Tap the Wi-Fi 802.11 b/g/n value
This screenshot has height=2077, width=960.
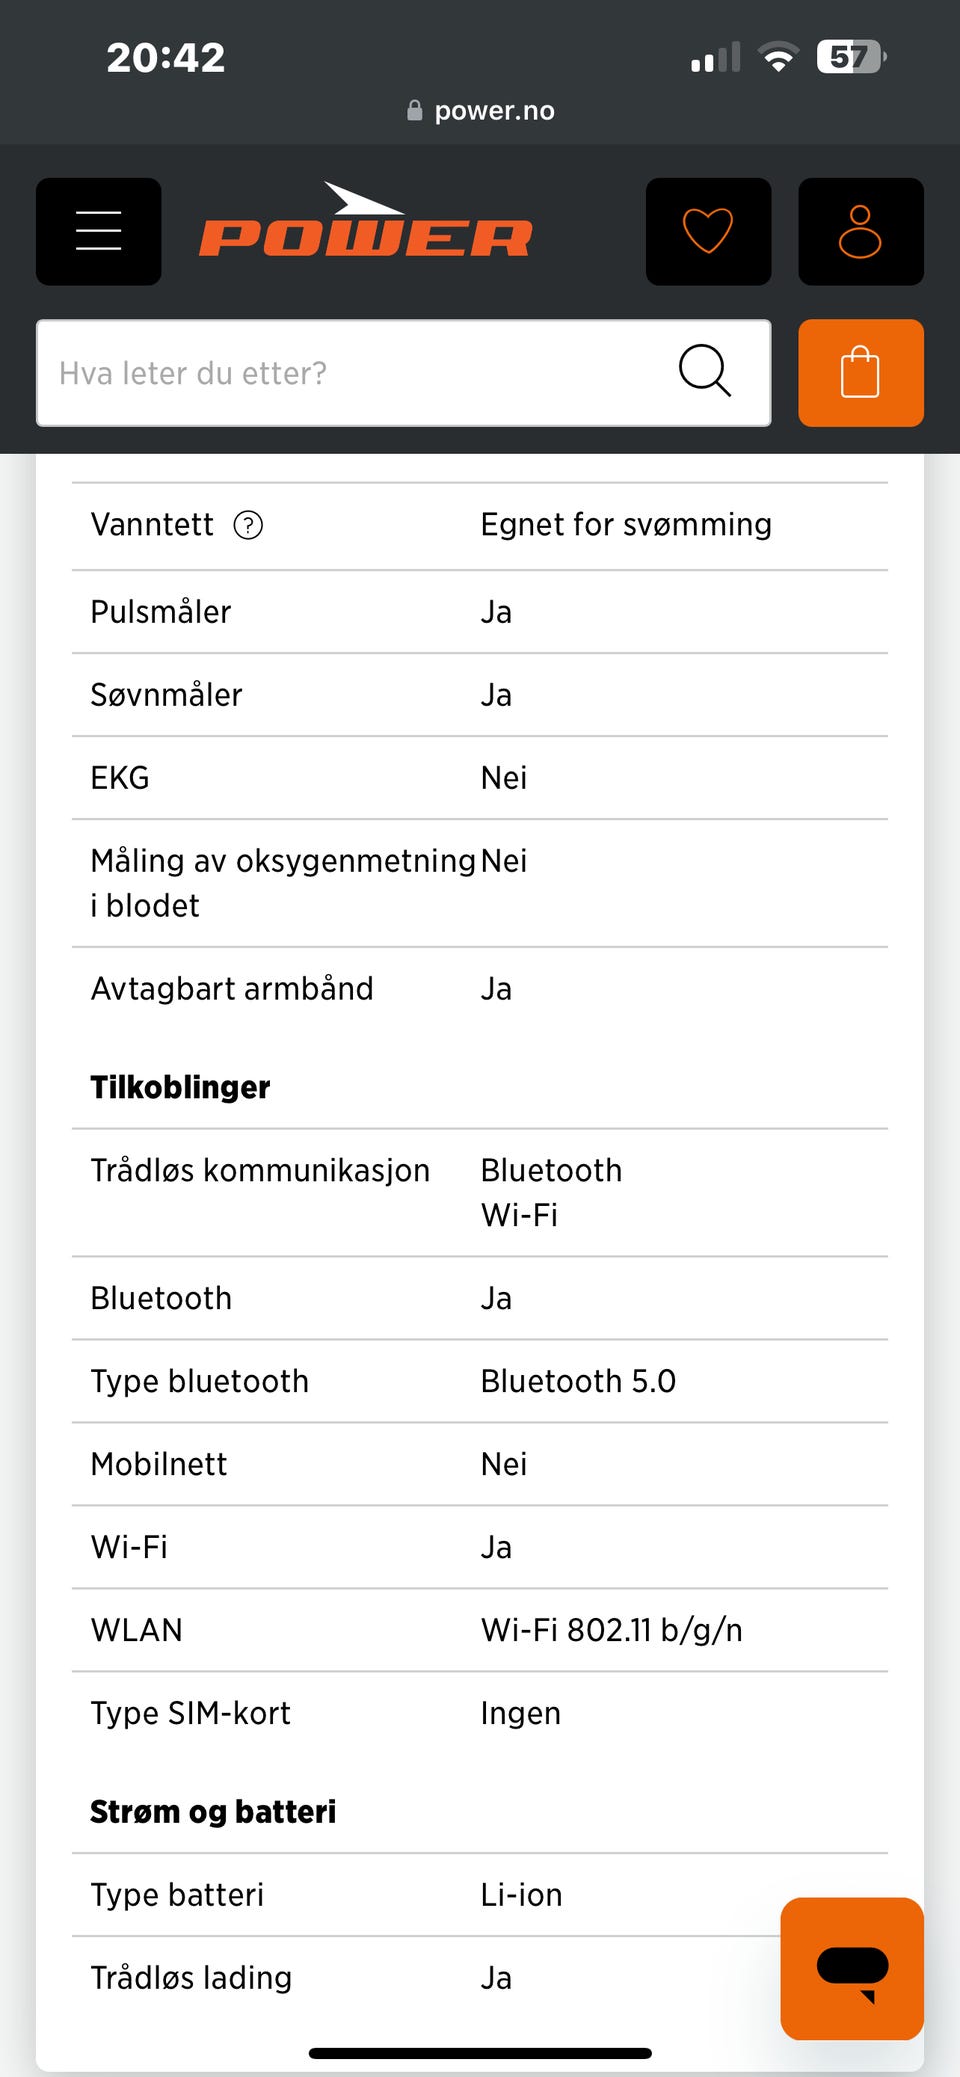tap(611, 1630)
